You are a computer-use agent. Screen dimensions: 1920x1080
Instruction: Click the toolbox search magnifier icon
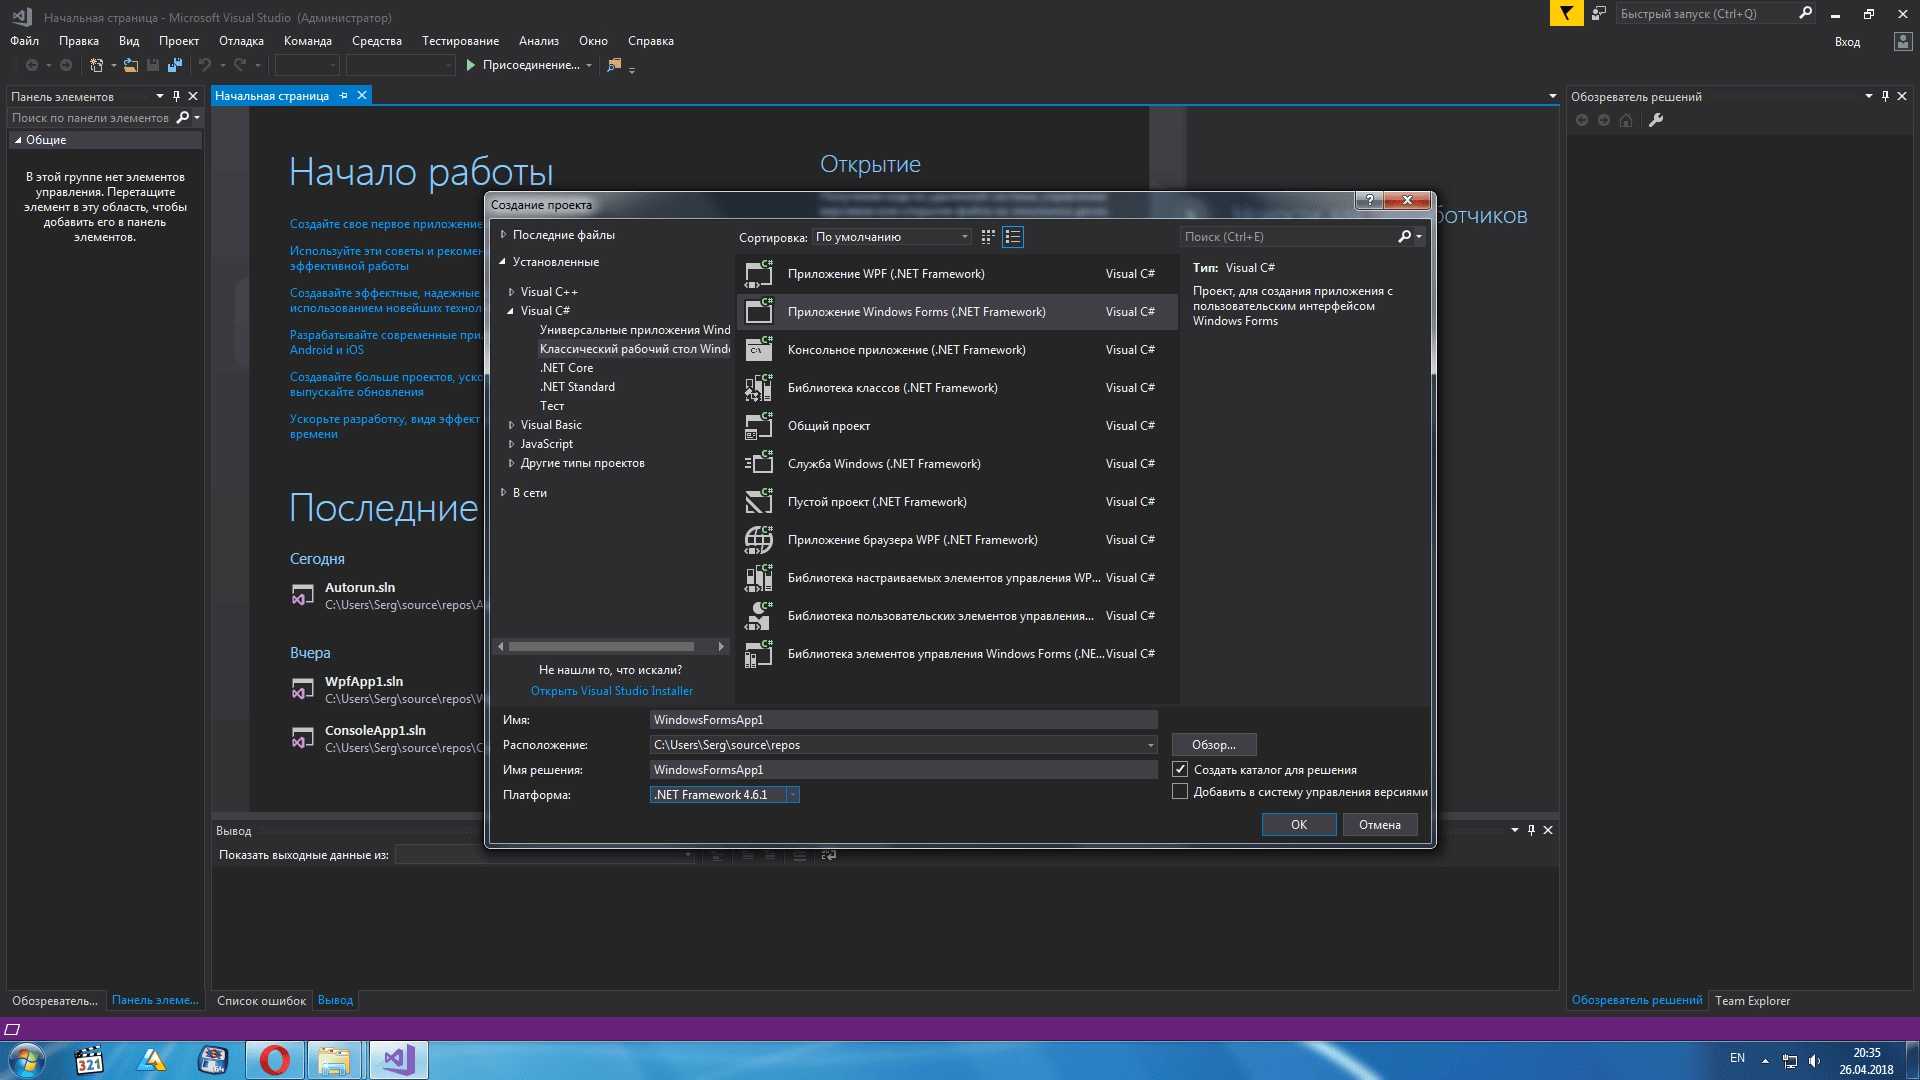(x=183, y=118)
